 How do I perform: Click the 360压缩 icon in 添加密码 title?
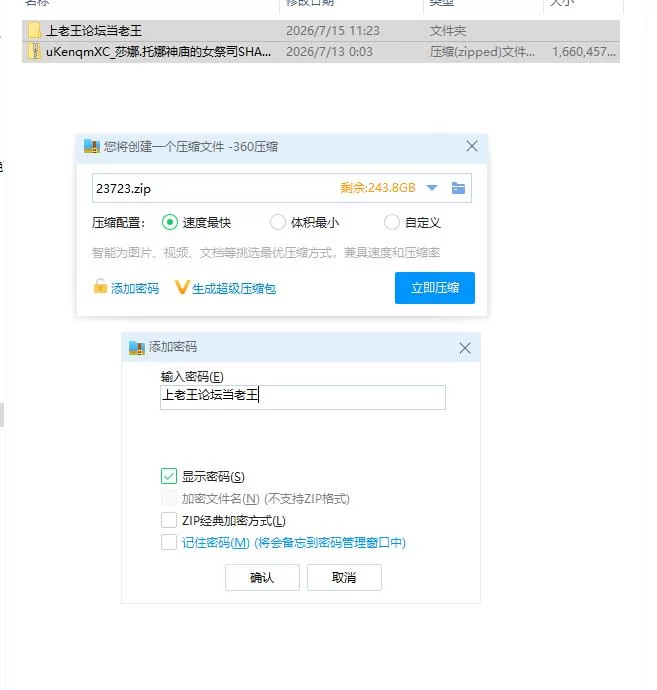click(136, 348)
